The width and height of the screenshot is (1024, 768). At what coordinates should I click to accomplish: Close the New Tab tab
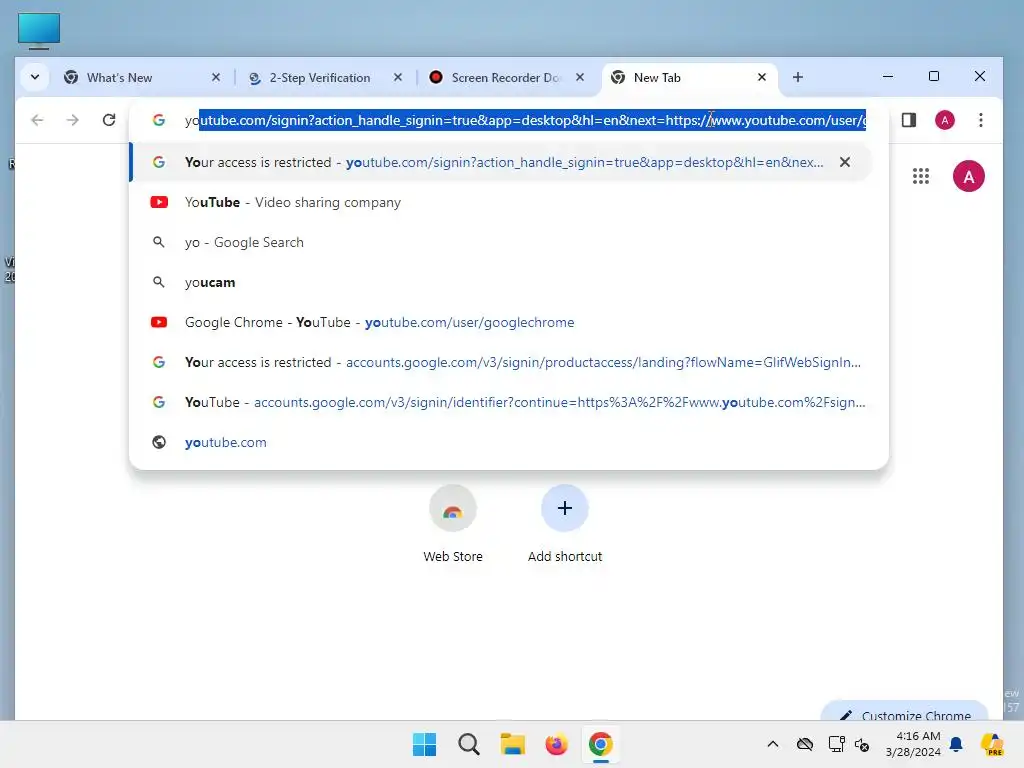coord(761,77)
